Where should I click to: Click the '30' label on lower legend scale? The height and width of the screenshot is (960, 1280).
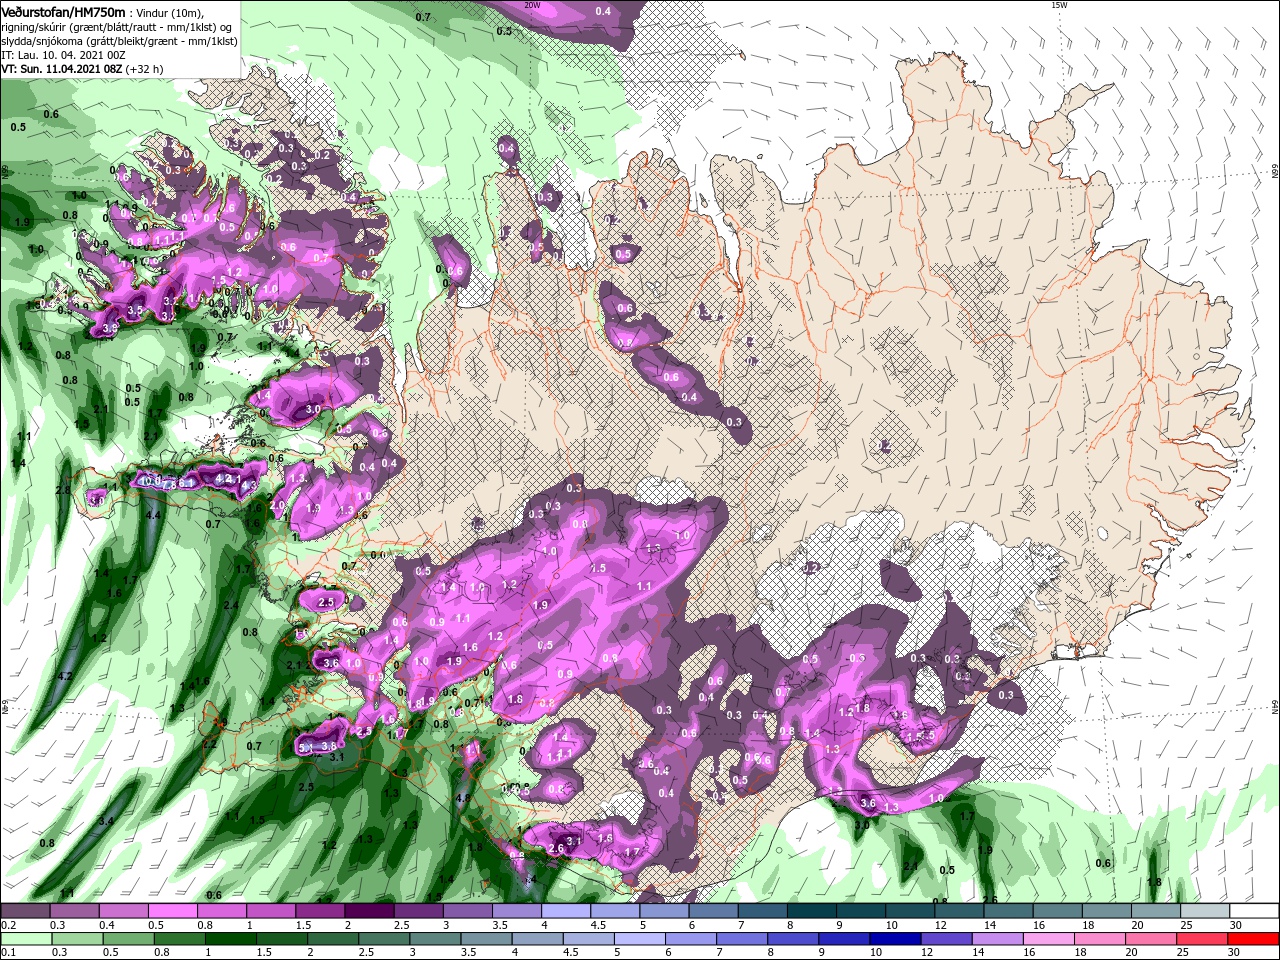click(1236, 953)
